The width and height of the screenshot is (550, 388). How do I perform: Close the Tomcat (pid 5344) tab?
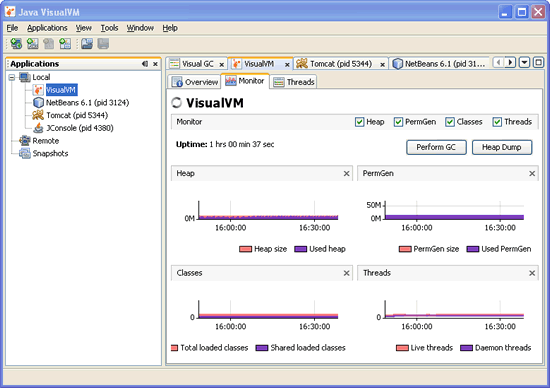382,65
